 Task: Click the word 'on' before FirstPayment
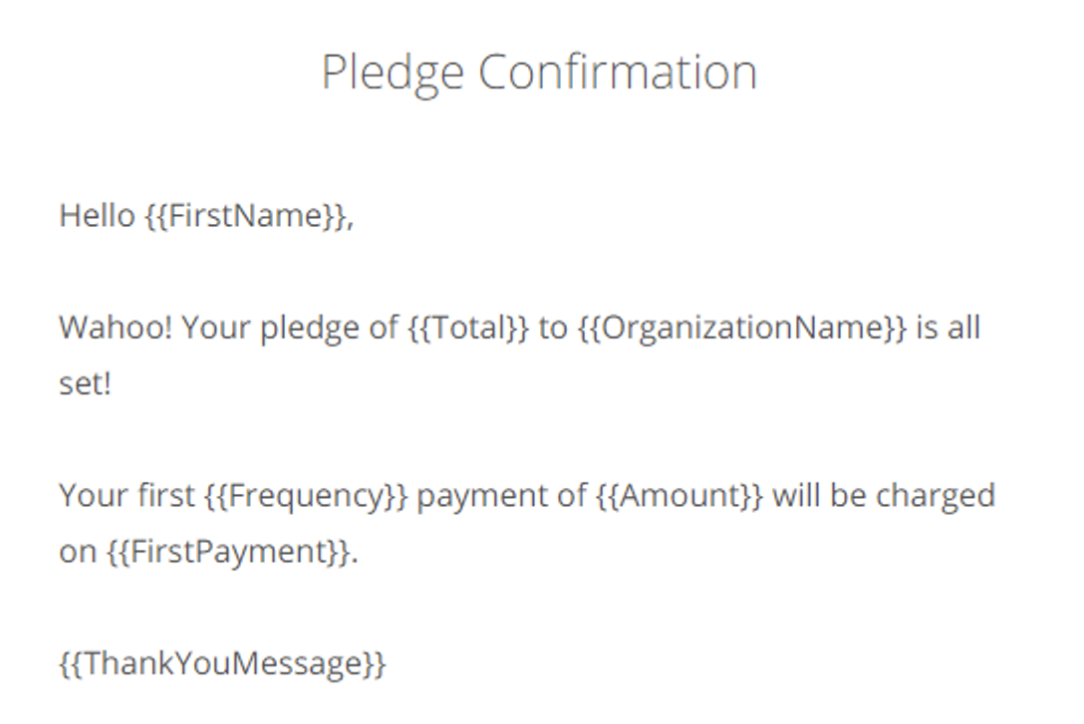77,553
